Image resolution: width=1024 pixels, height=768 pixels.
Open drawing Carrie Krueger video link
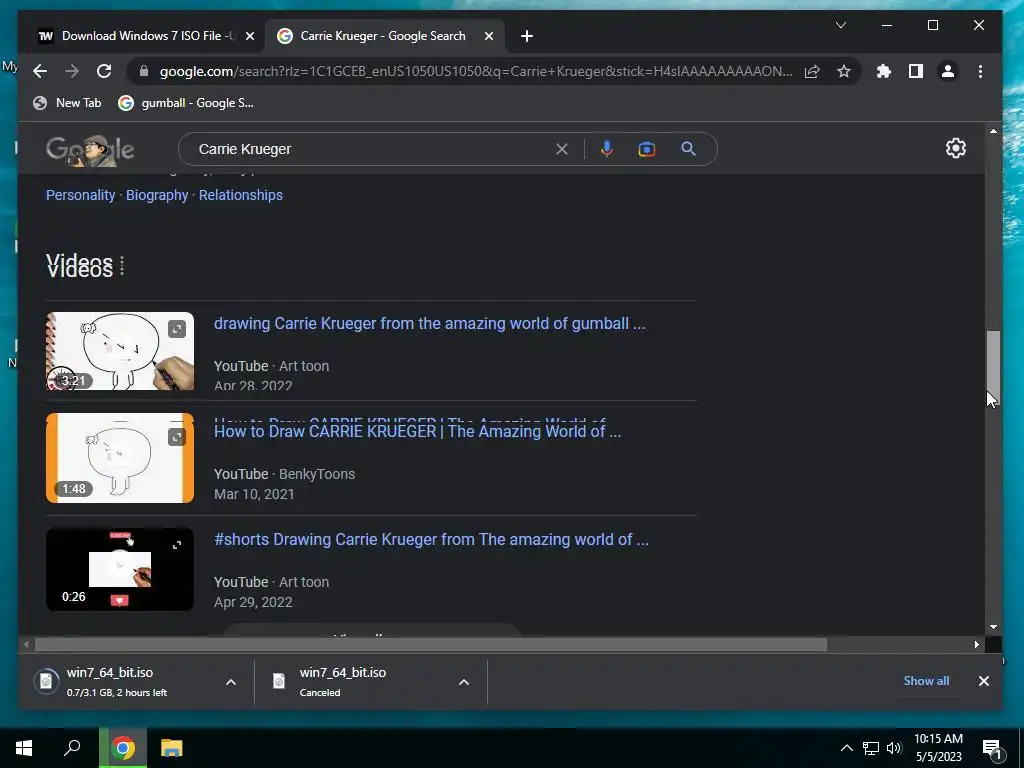[x=430, y=323]
